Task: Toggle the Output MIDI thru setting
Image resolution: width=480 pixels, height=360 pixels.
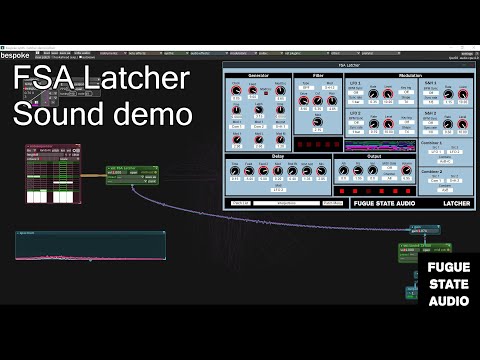Action: tap(389, 168)
